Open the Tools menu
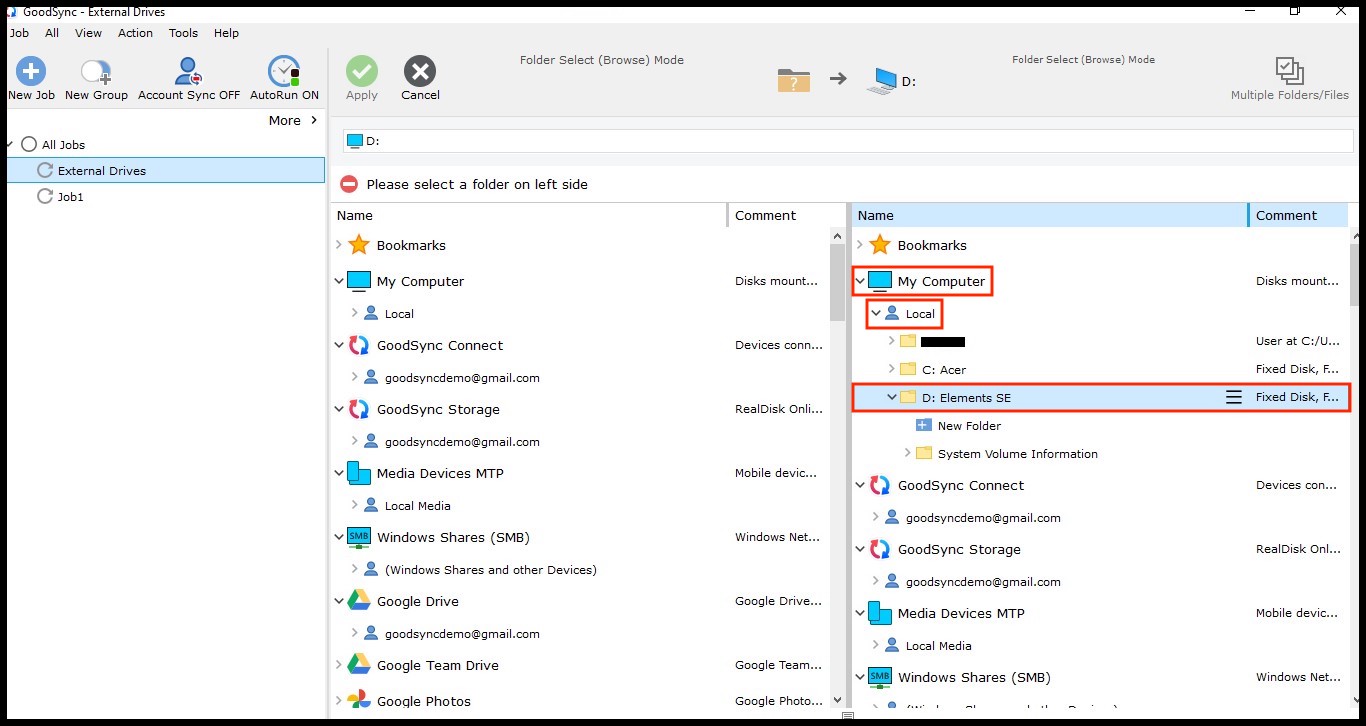 click(x=183, y=33)
